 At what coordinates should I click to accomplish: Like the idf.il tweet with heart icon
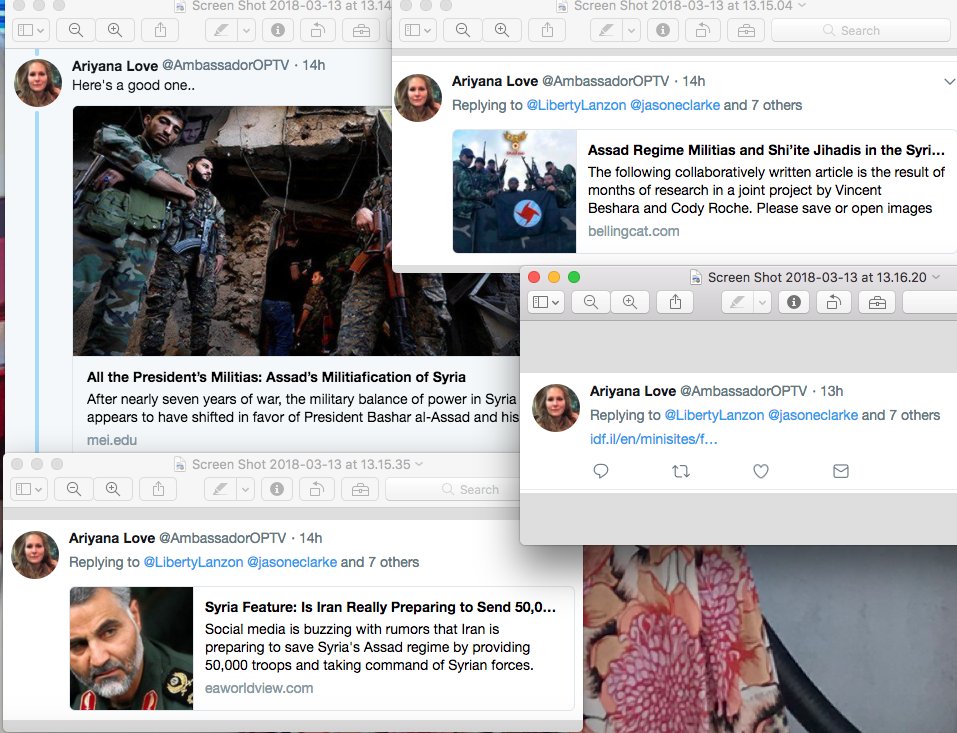(760, 471)
